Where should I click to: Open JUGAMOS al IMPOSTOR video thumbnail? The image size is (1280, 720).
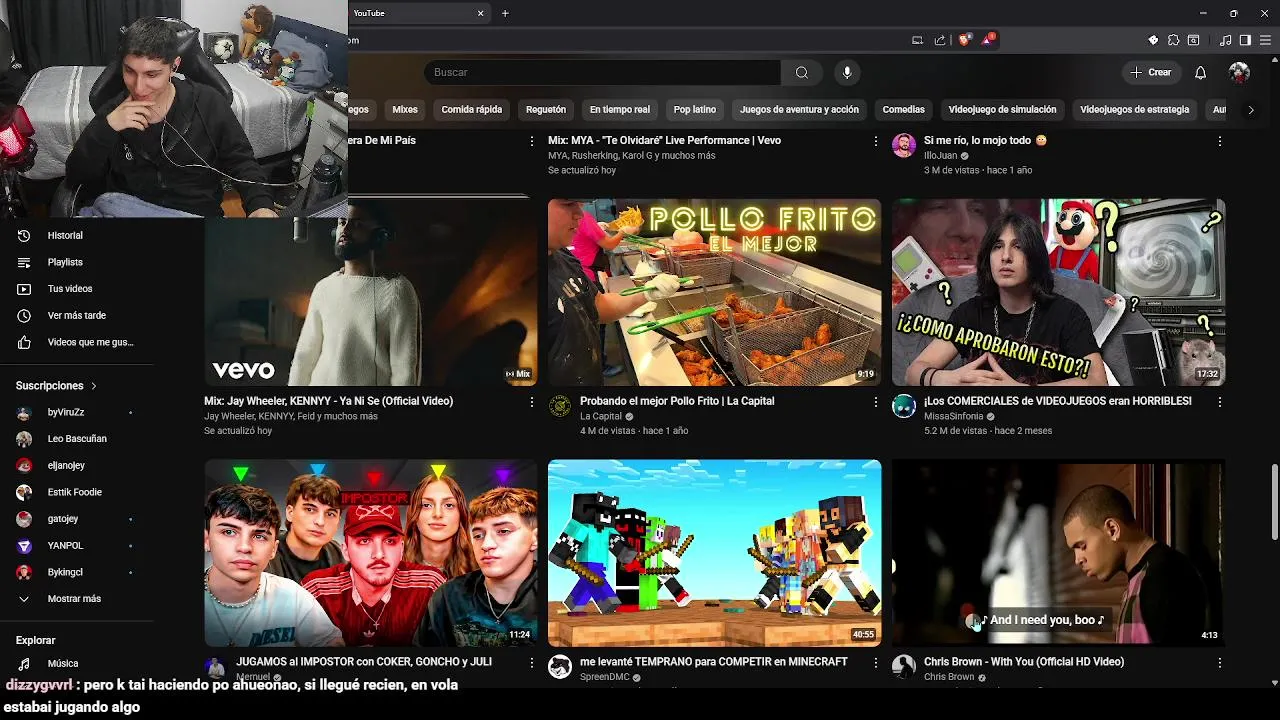pyautogui.click(x=371, y=553)
